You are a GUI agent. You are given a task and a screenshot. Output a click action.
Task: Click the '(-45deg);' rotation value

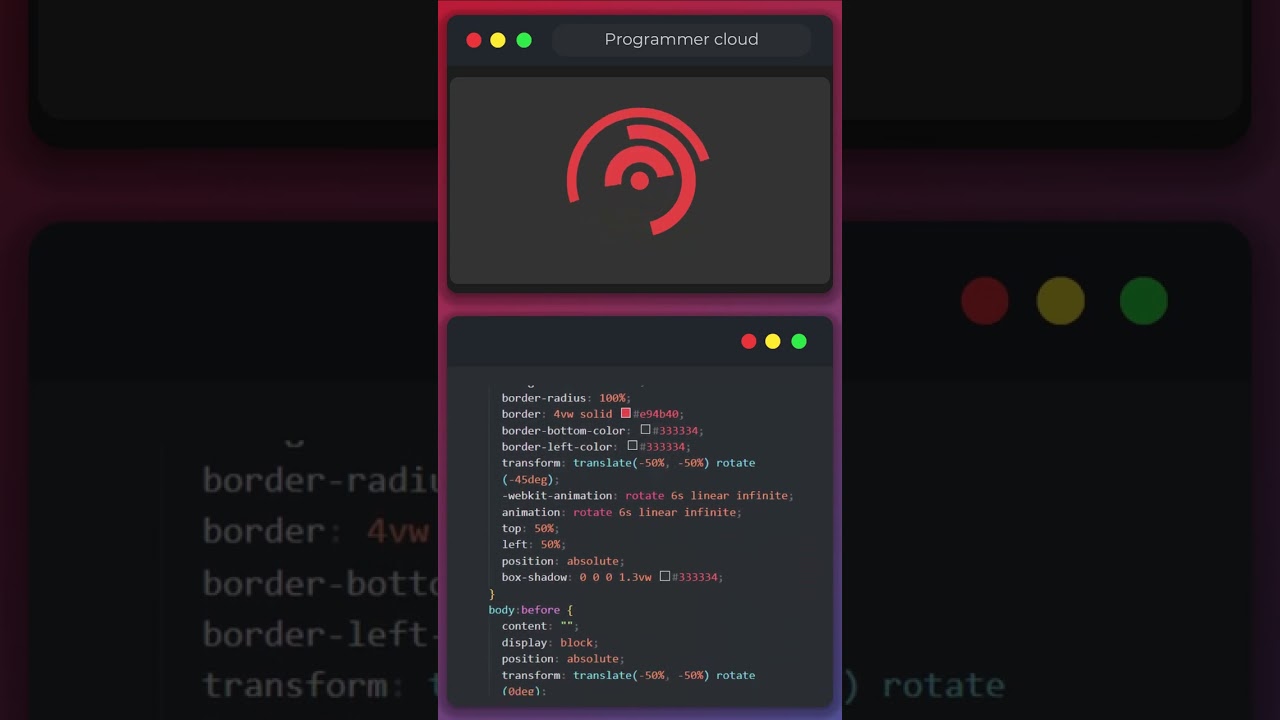531,480
